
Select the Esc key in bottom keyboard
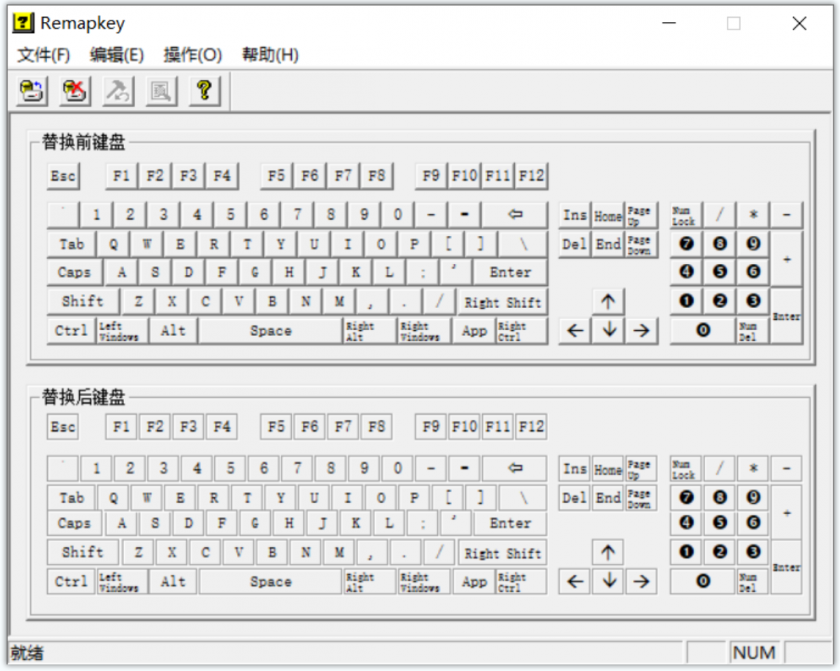62,427
